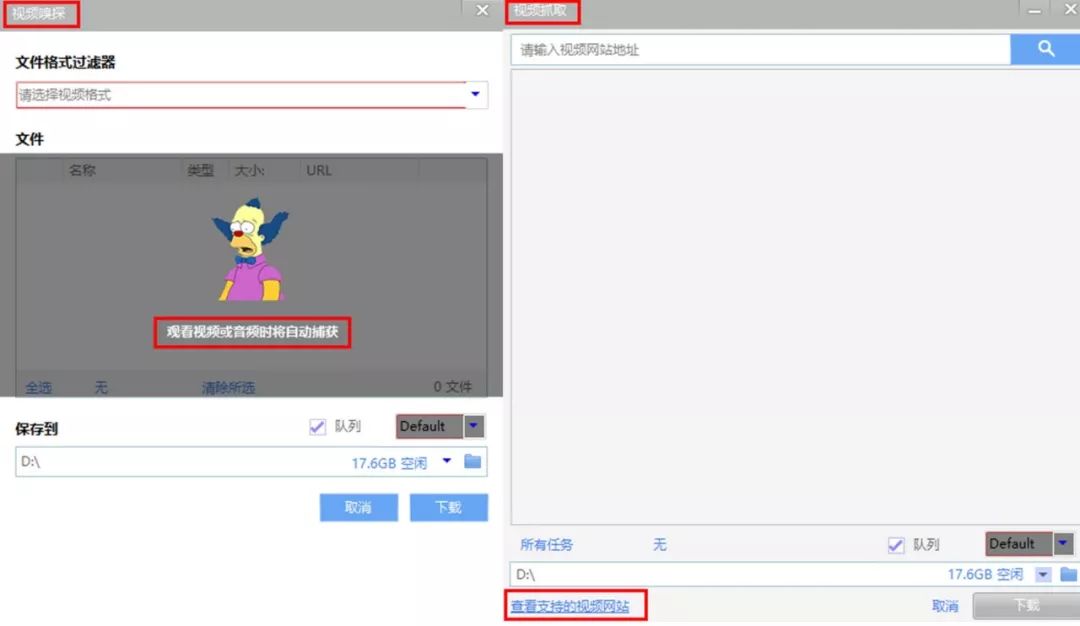Close the 视频抓取 window

(1071, 10)
